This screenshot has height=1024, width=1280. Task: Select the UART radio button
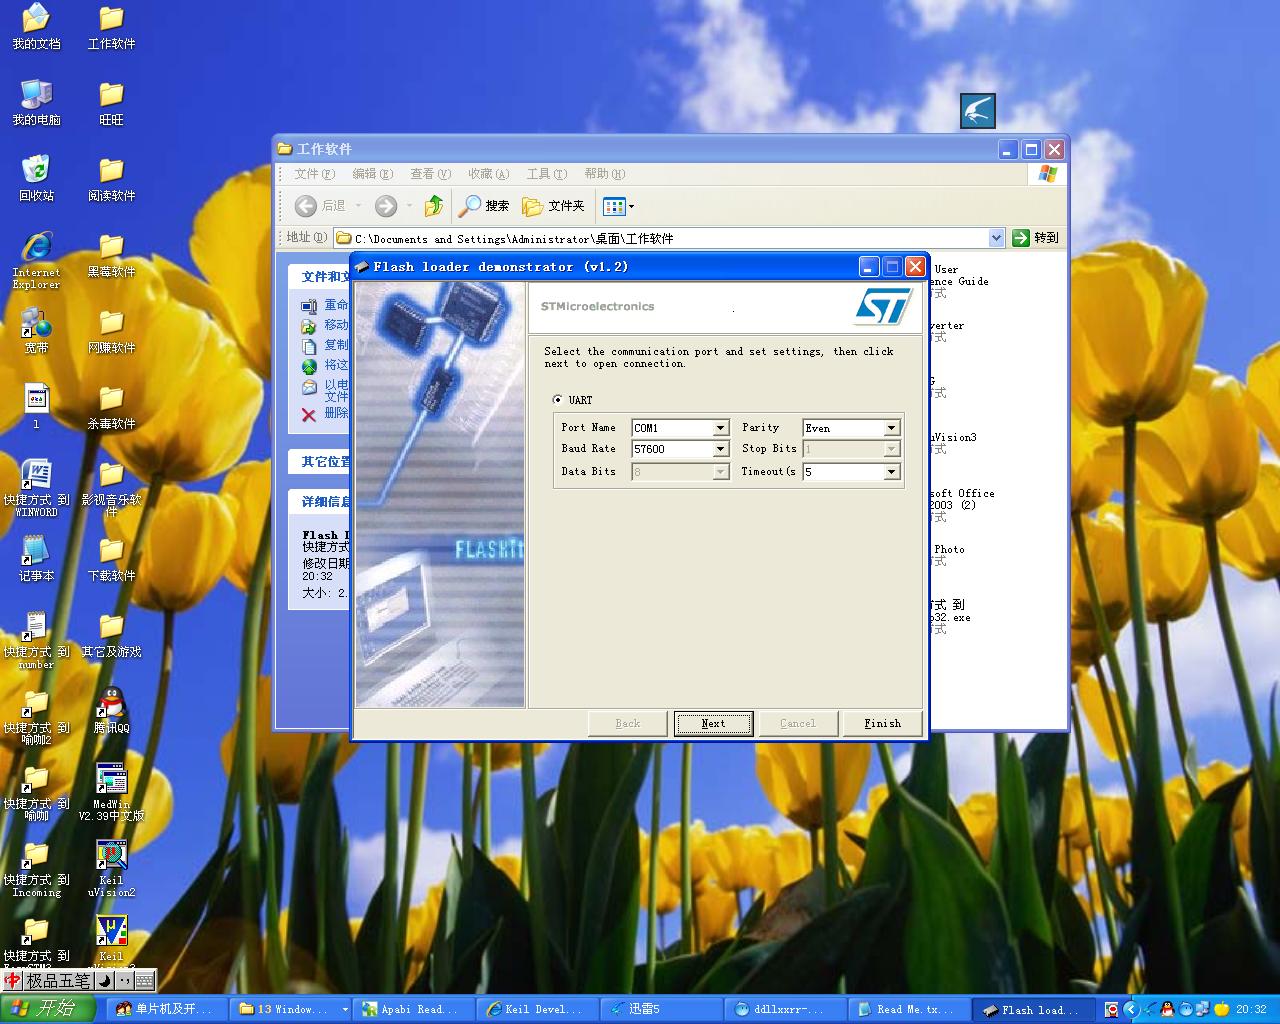pos(558,400)
